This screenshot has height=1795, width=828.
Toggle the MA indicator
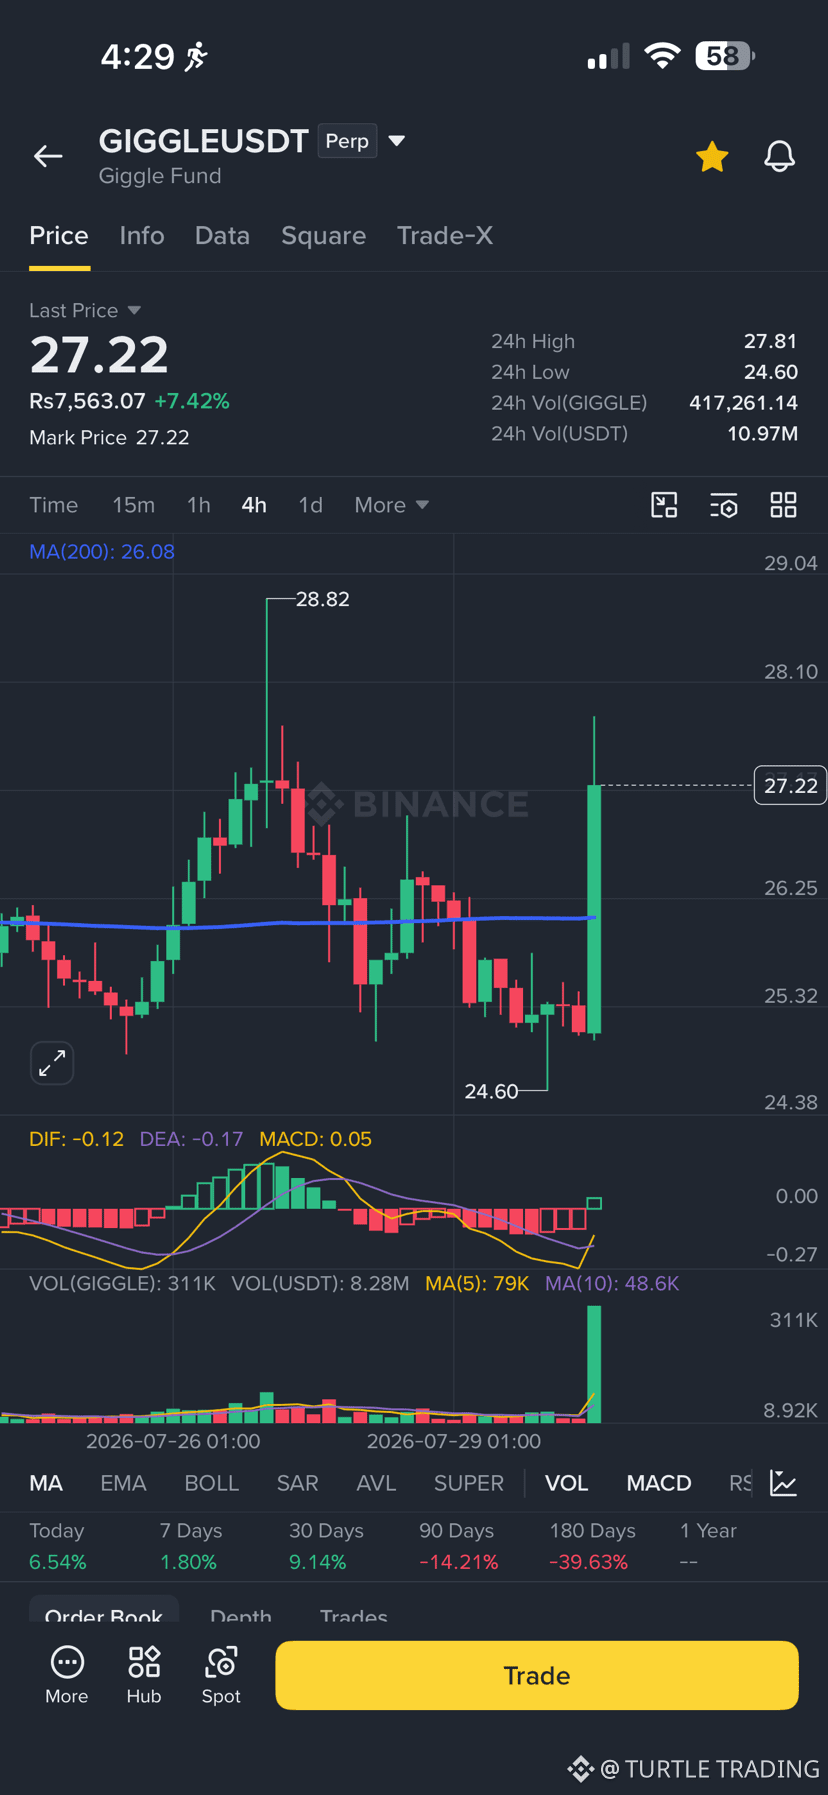pyautogui.click(x=46, y=1483)
